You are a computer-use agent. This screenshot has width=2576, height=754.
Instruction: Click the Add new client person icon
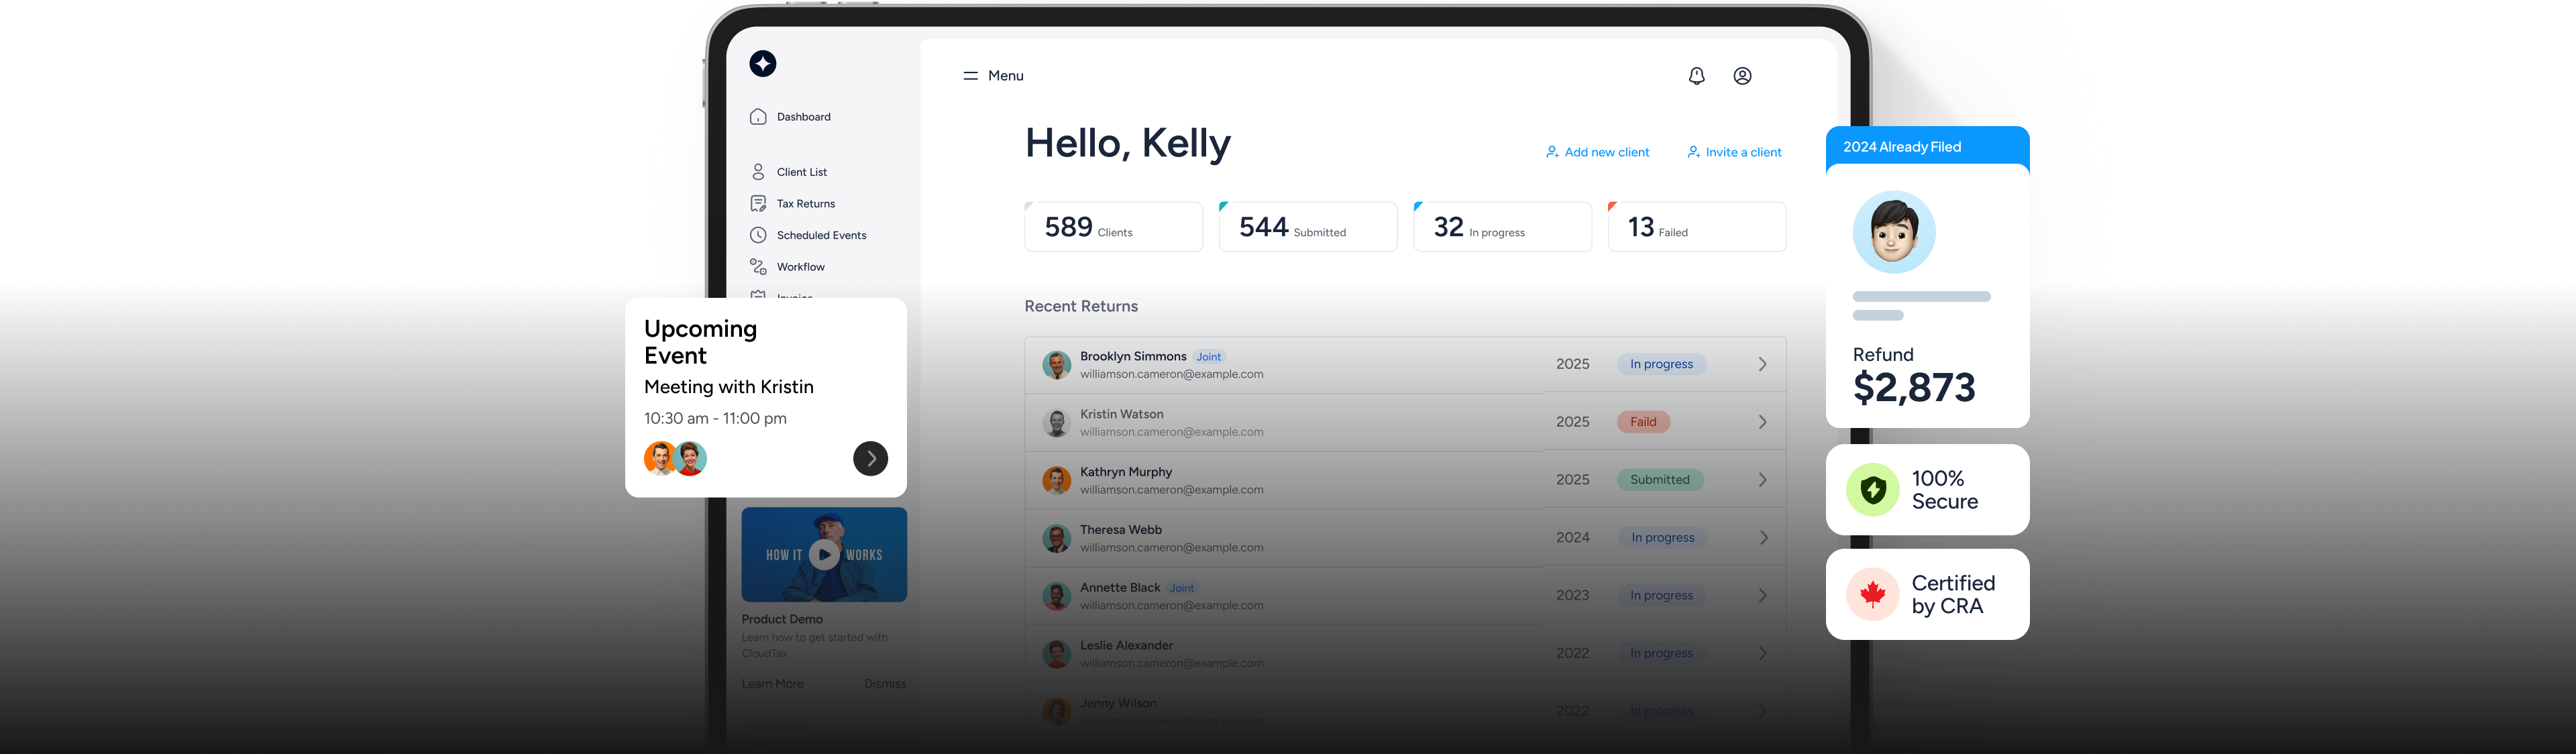(1552, 152)
